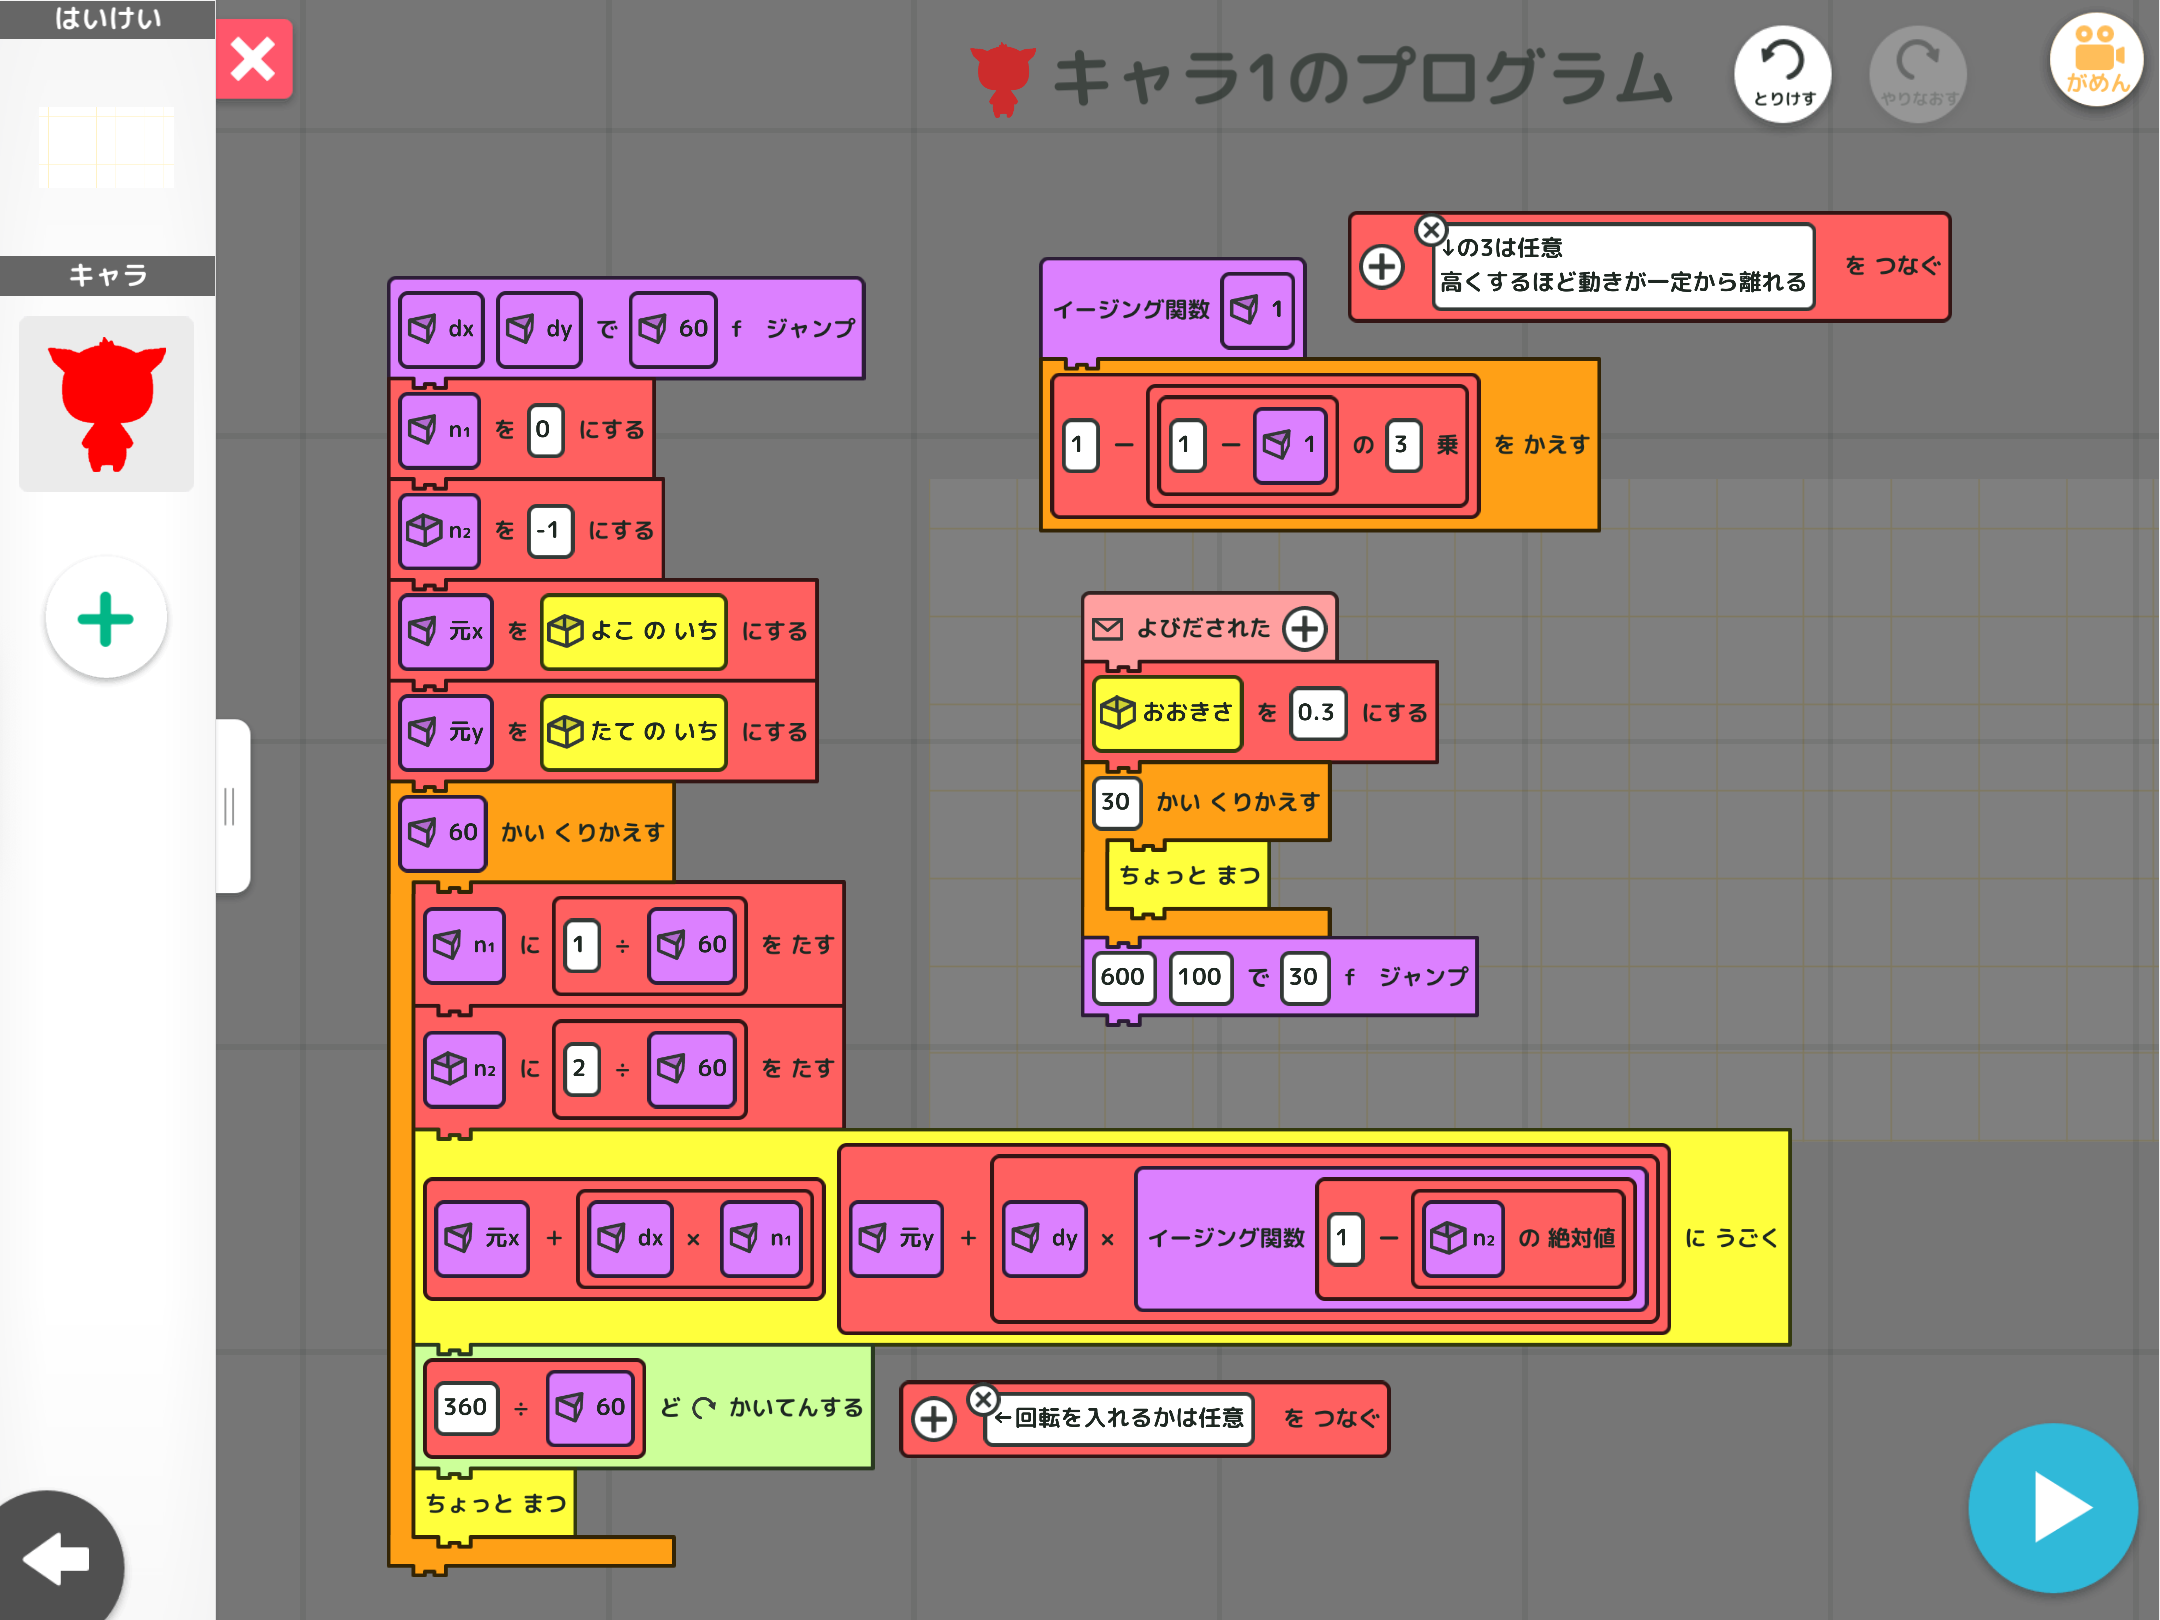The height and width of the screenshot is (1620, 2160).
Task: Click the やりなおす redo button
Action: click(x=1917, y=74)
